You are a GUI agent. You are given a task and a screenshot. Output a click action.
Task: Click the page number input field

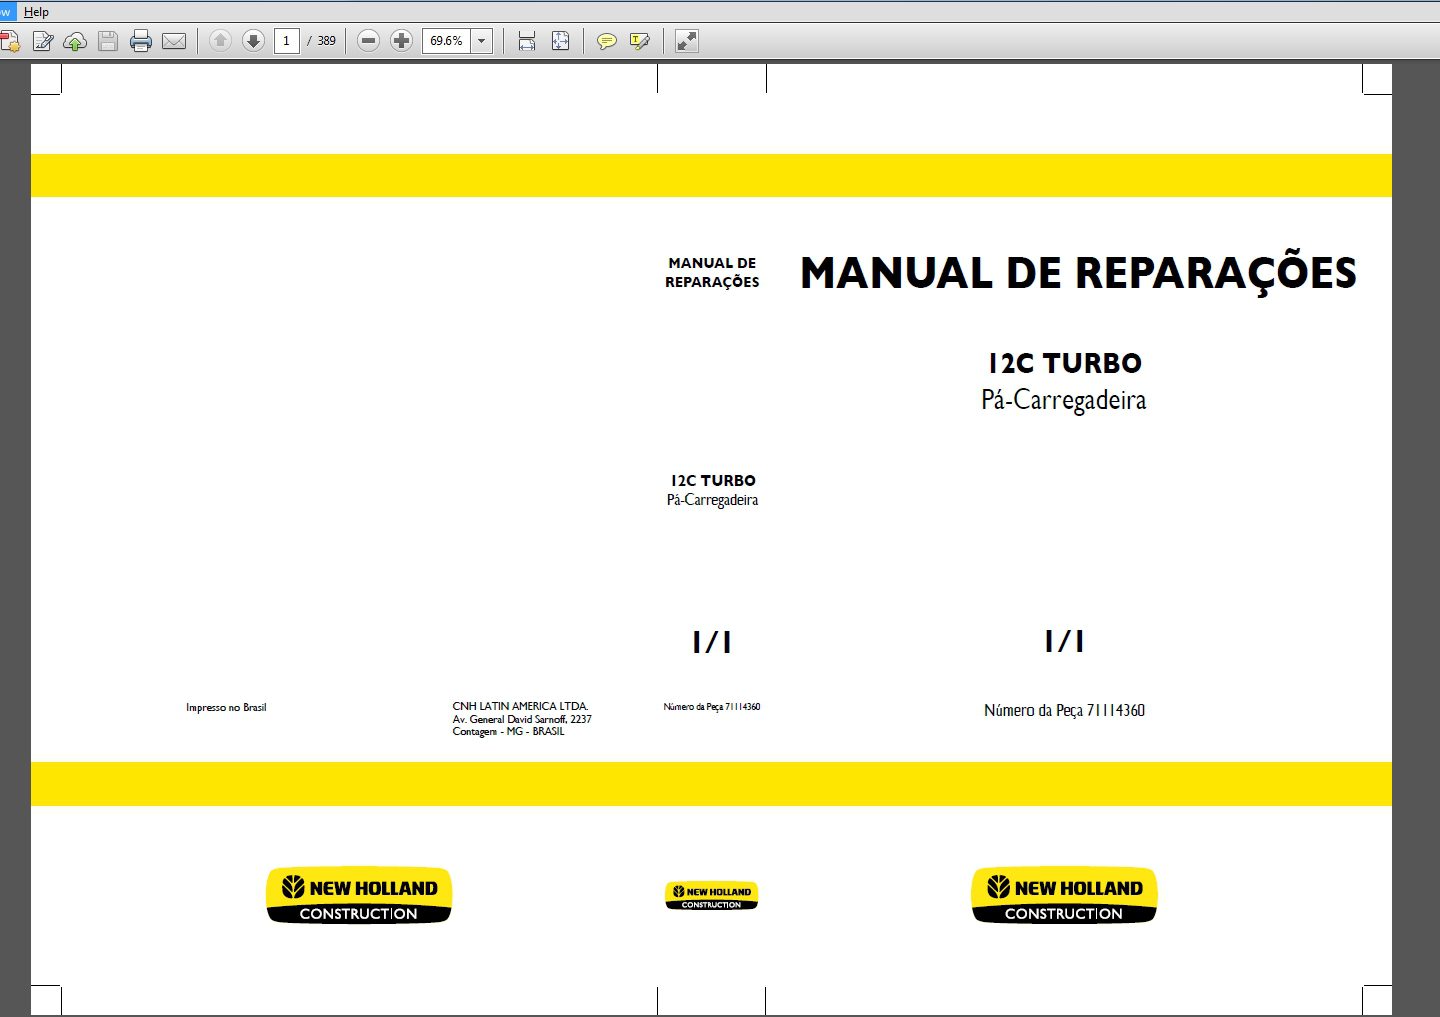point(287,41)
